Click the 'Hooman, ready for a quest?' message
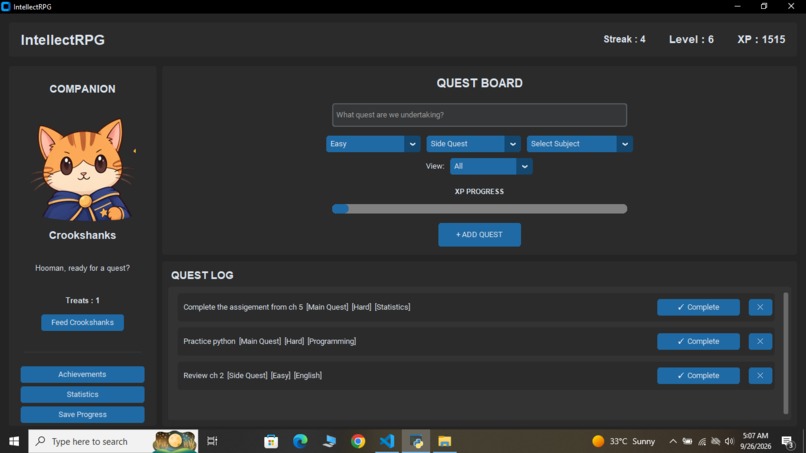This screenshot has width=806, height=453. coord(82,268)
